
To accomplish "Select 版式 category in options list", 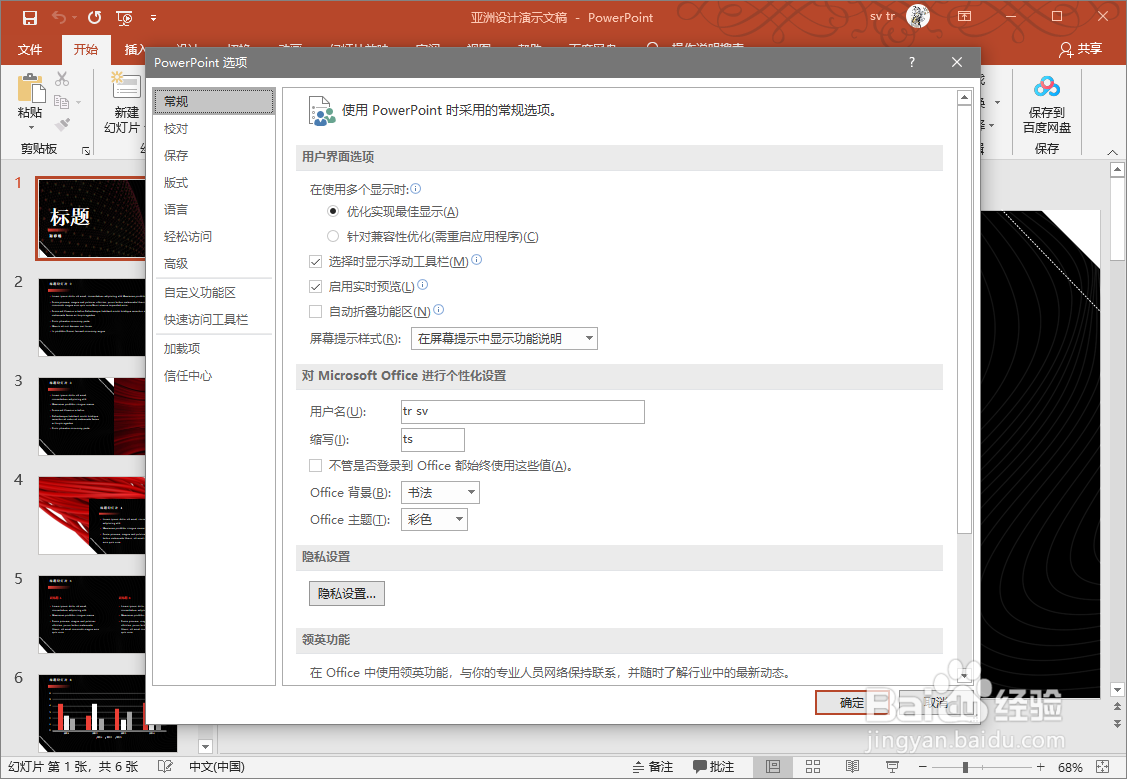I will [x=213, y=183].
